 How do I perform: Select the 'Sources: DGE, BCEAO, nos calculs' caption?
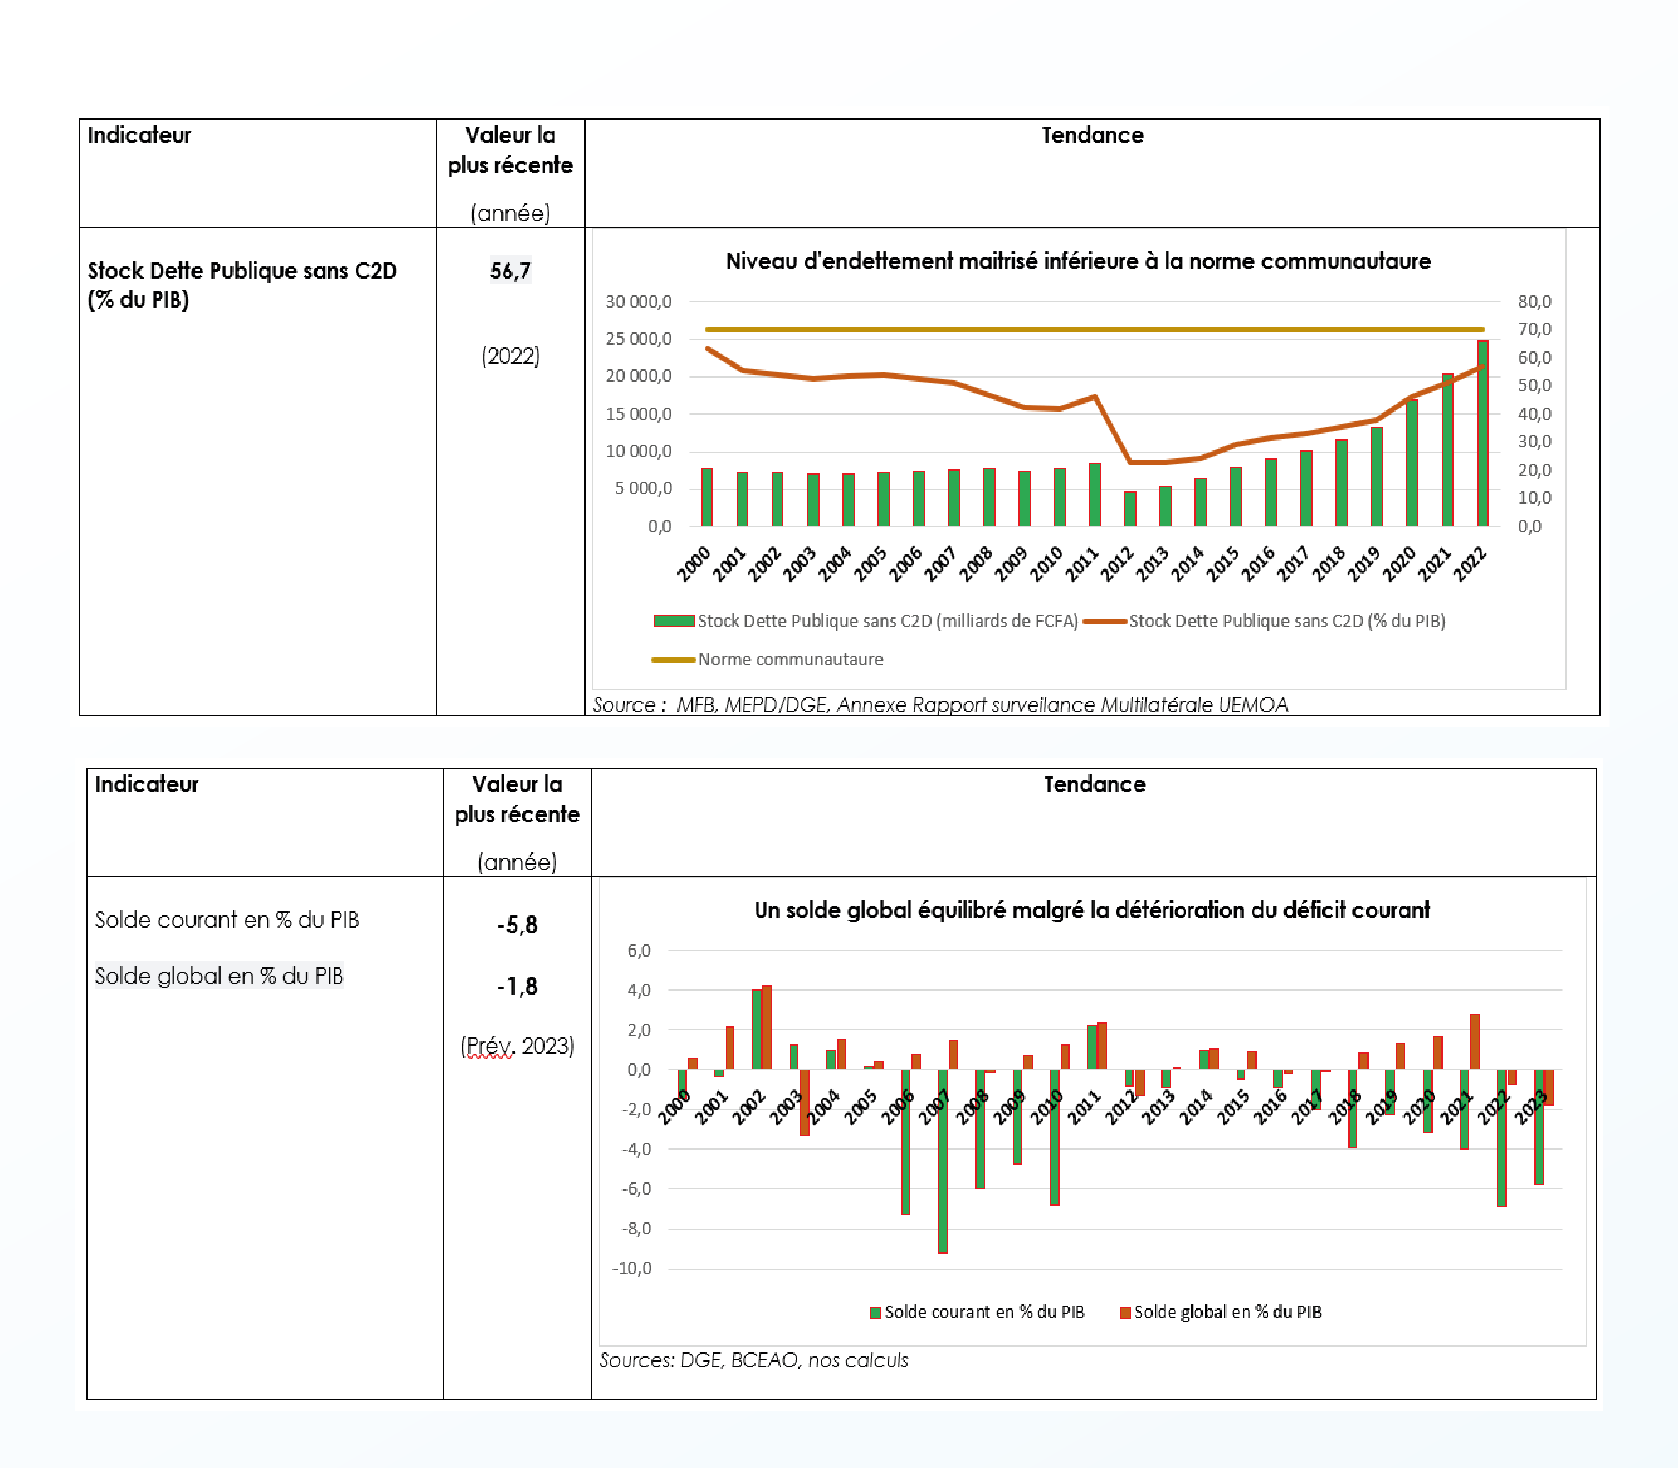754,1360
